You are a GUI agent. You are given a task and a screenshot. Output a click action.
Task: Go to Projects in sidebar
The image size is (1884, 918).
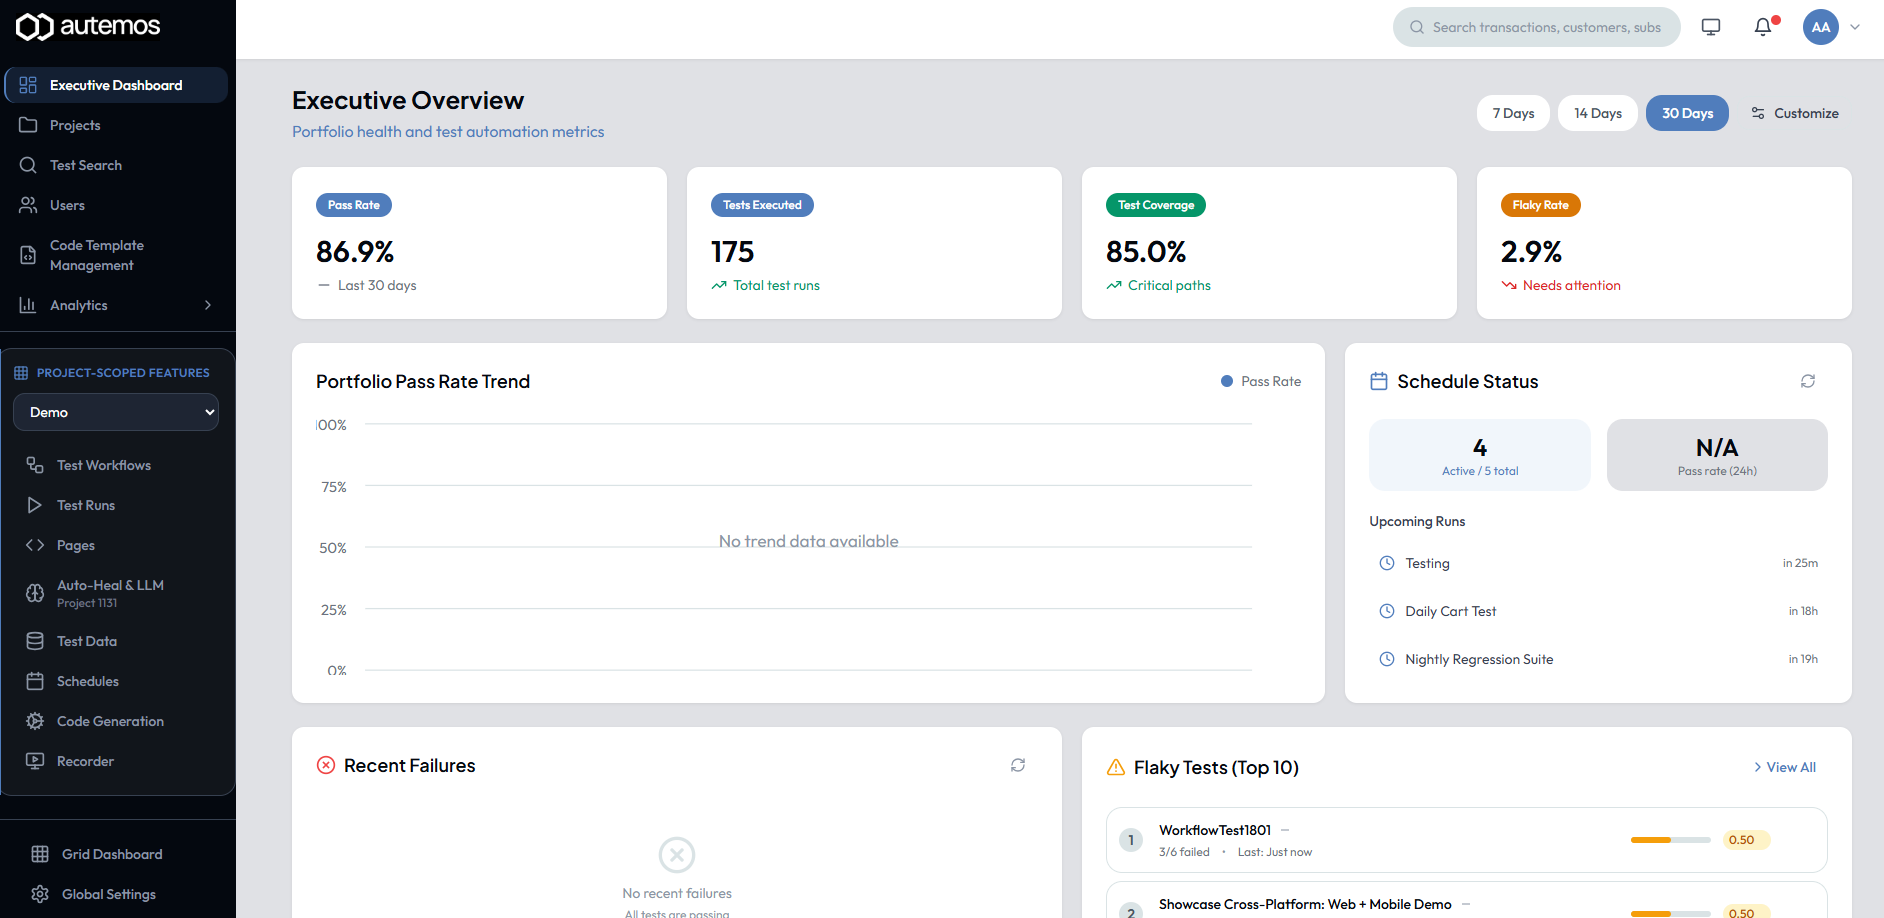(x=116, y=125)
